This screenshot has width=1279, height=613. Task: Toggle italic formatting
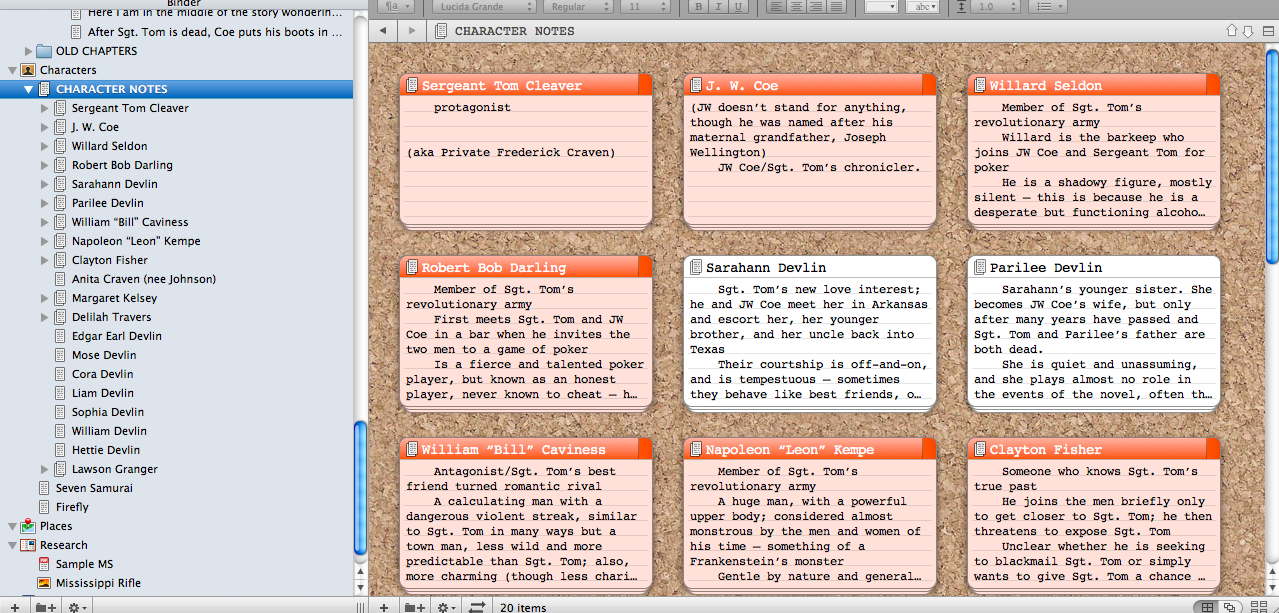click(718, 6)
